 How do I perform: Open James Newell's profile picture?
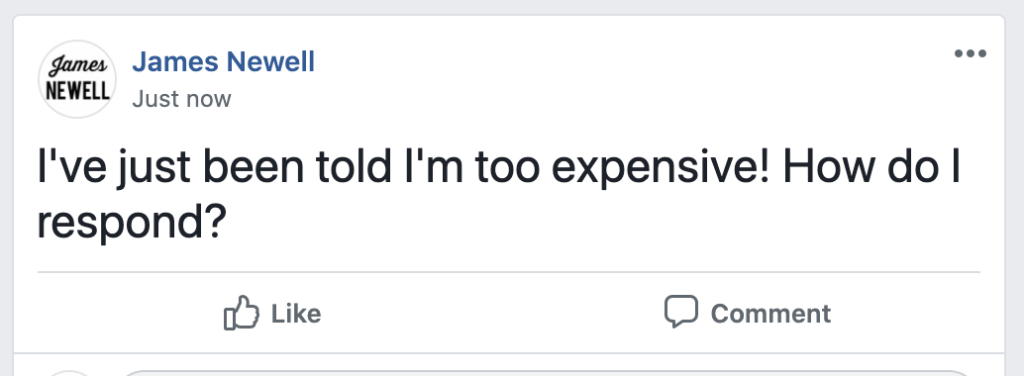click(77, 79)
